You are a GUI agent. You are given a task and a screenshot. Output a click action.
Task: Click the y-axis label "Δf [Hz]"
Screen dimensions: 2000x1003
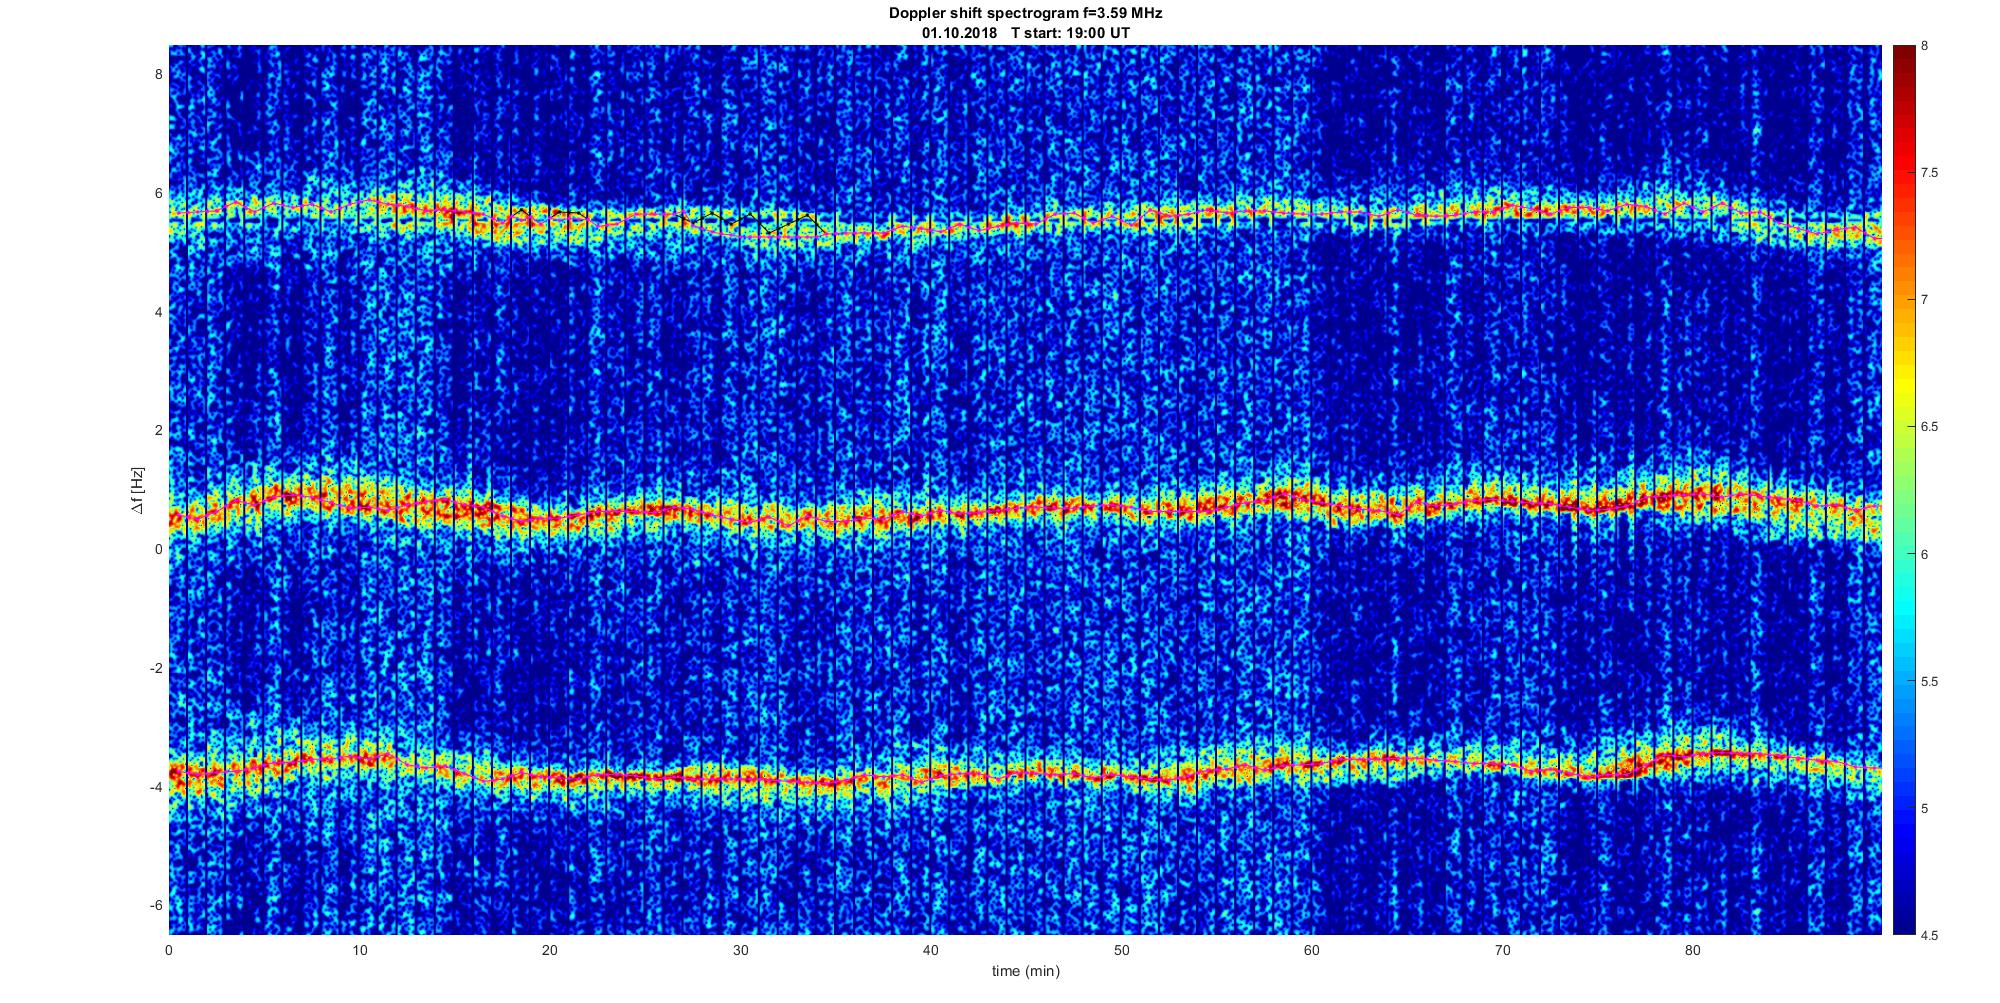pyautogui.click(x=137, y=490)
